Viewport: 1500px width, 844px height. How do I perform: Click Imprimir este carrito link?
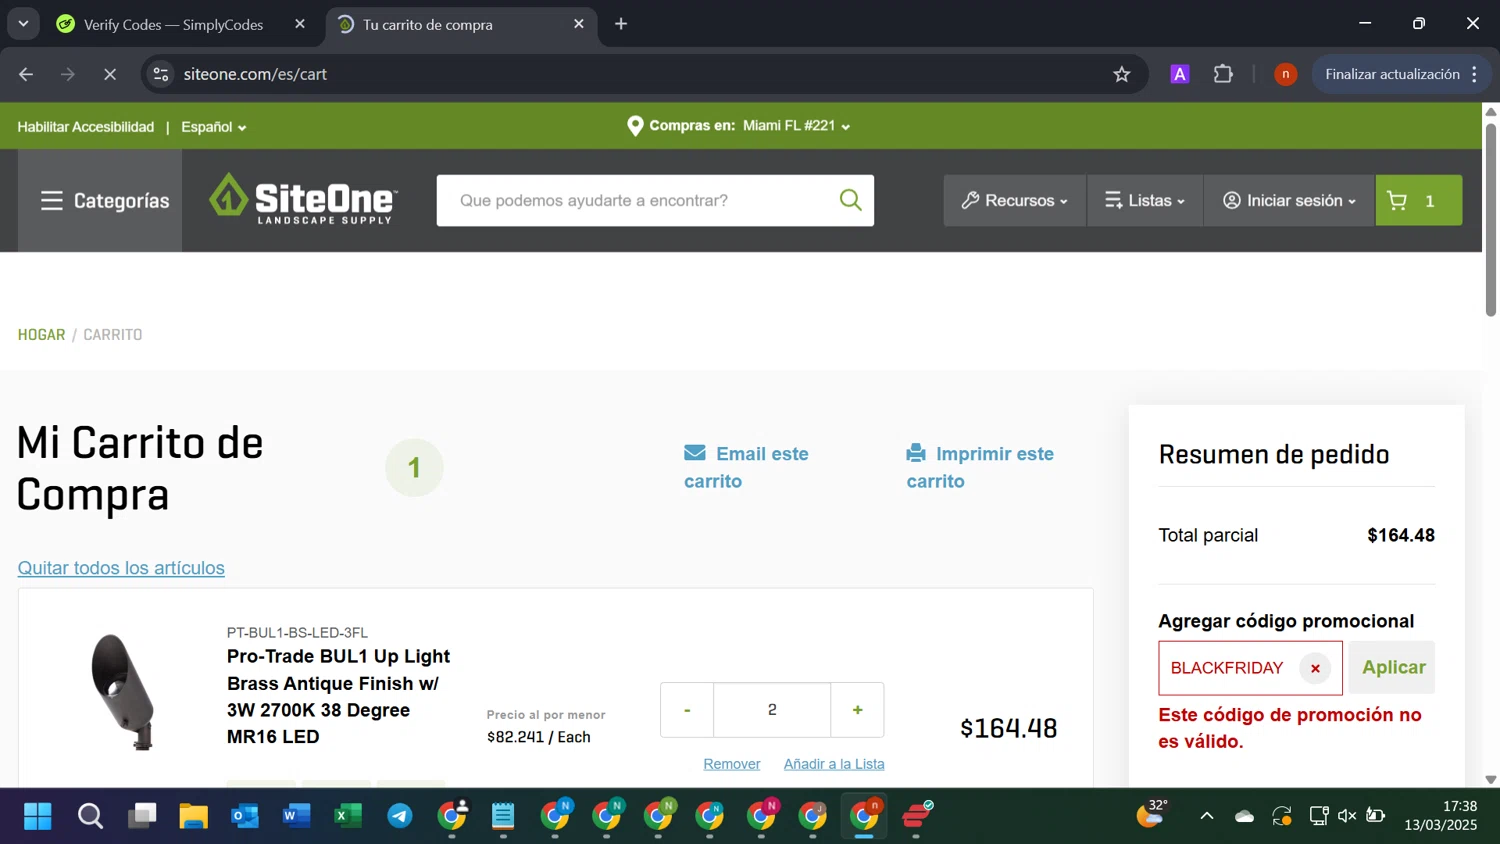pyautogui.click(x=980, y=467)
